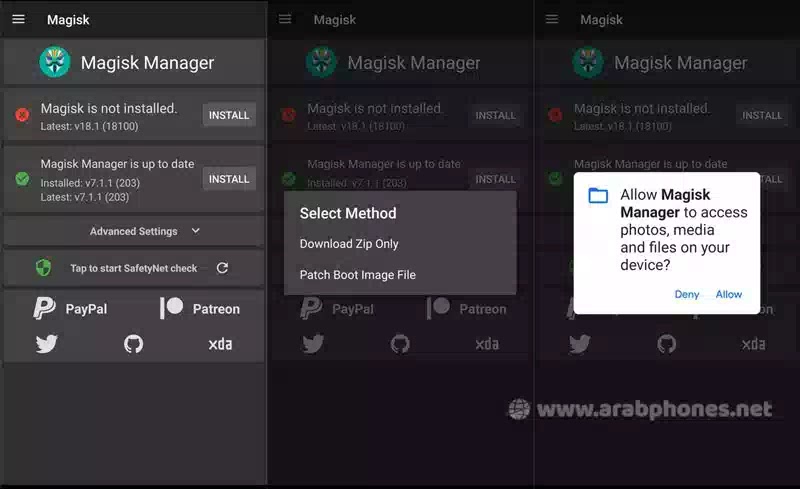Open the PayPal donation link, left screen
This screenshot has height=489, width=800.
click(70, 309)
